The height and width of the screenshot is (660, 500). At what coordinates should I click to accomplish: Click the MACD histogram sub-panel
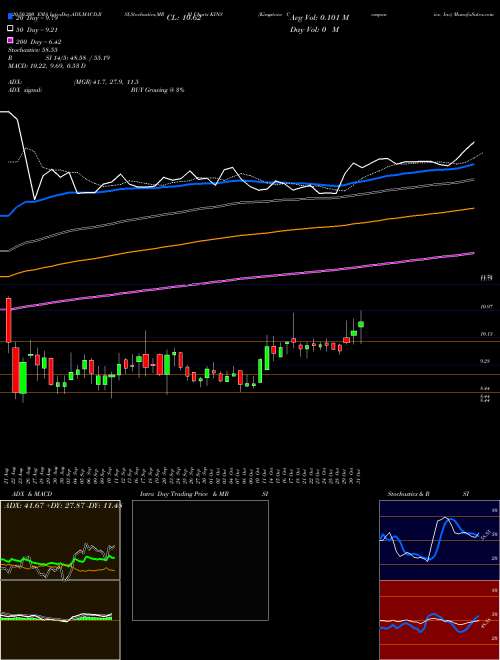pyautogui.click(x=60, y=620)
